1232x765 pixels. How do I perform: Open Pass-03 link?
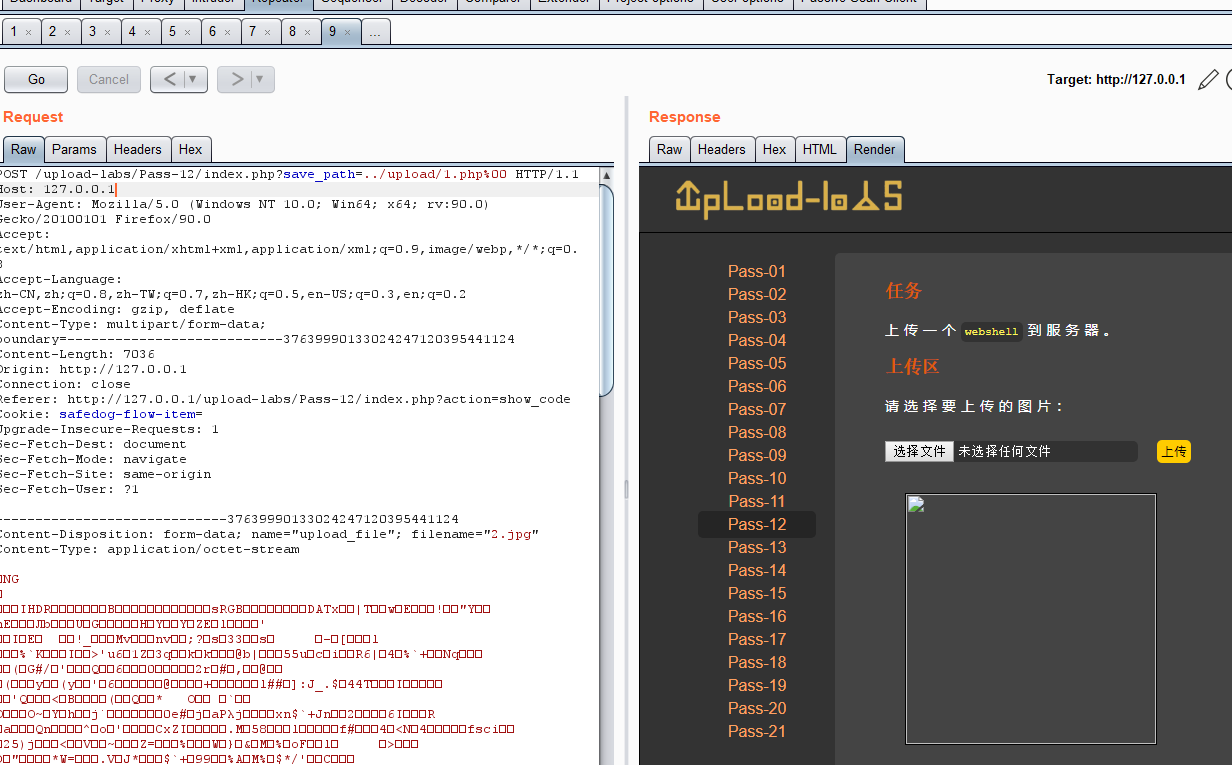(x=757, y=317)
